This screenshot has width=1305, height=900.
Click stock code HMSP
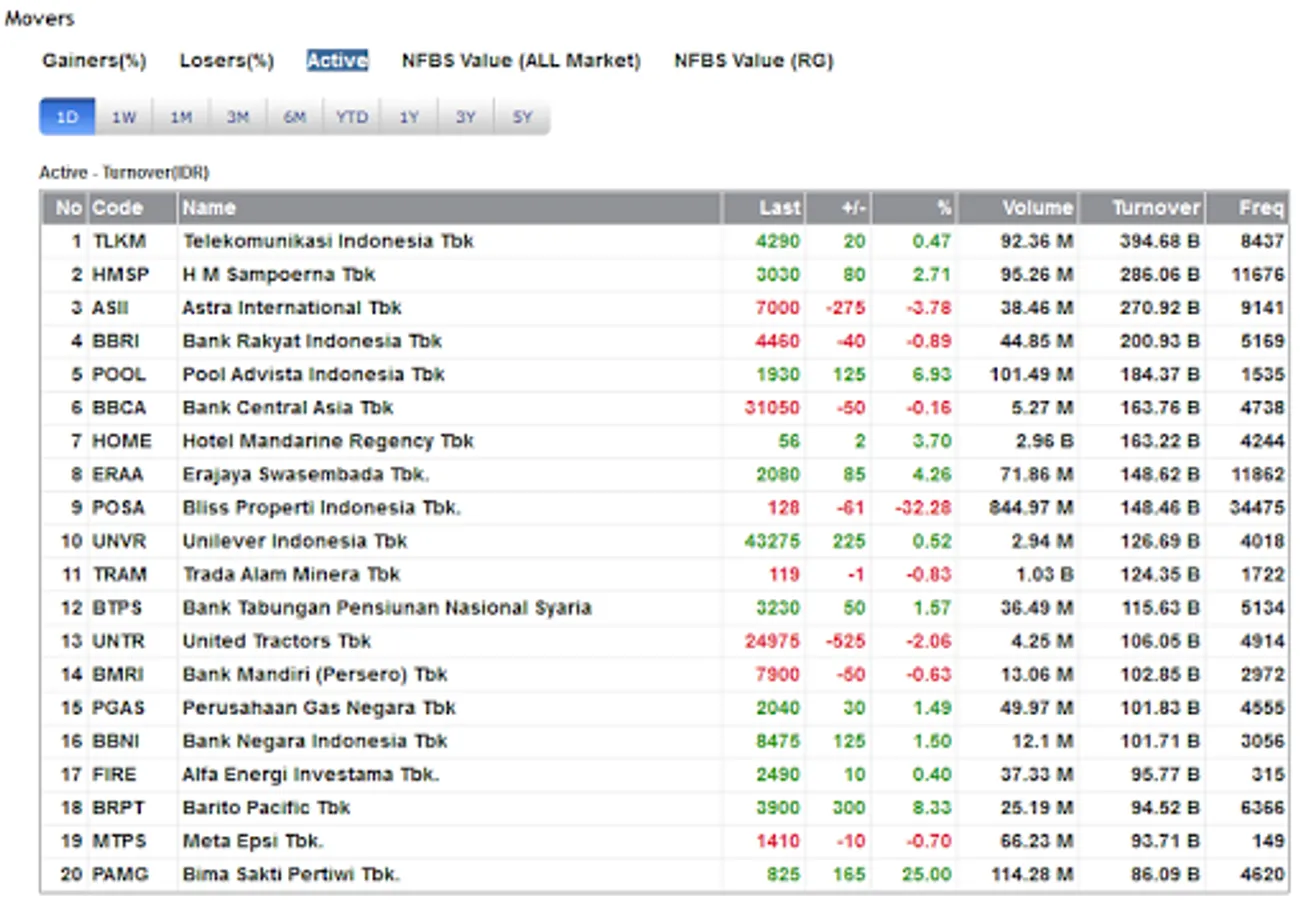point(121,274)
